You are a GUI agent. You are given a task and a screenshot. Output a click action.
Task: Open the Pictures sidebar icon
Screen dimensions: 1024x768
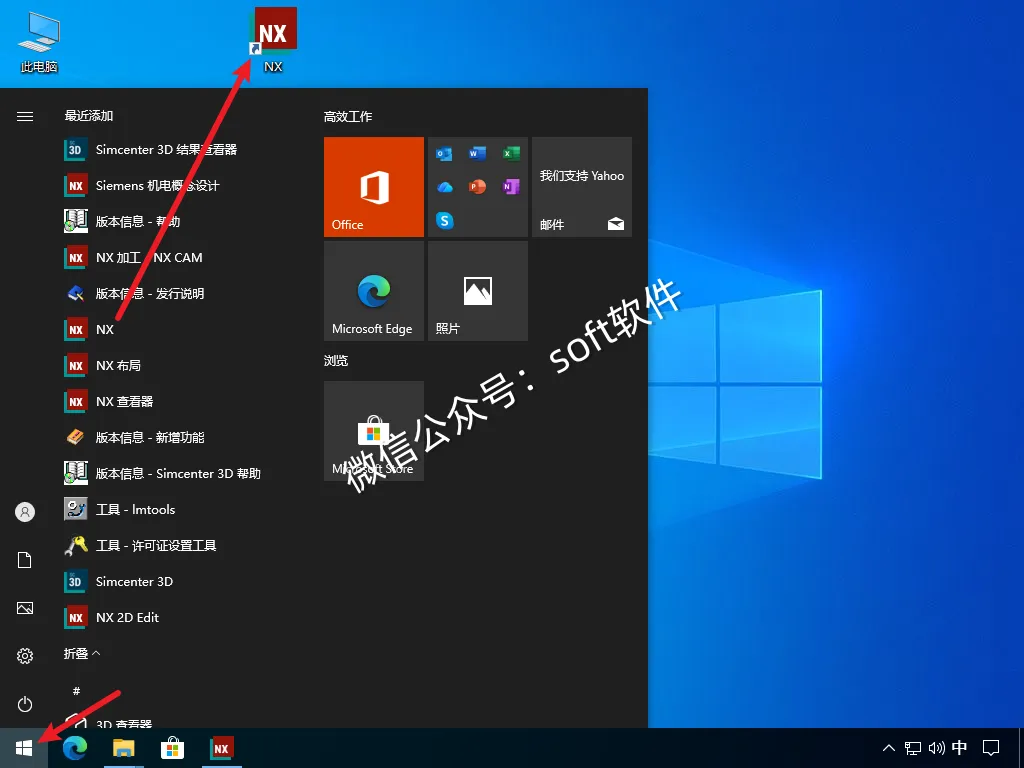(25, 608)
